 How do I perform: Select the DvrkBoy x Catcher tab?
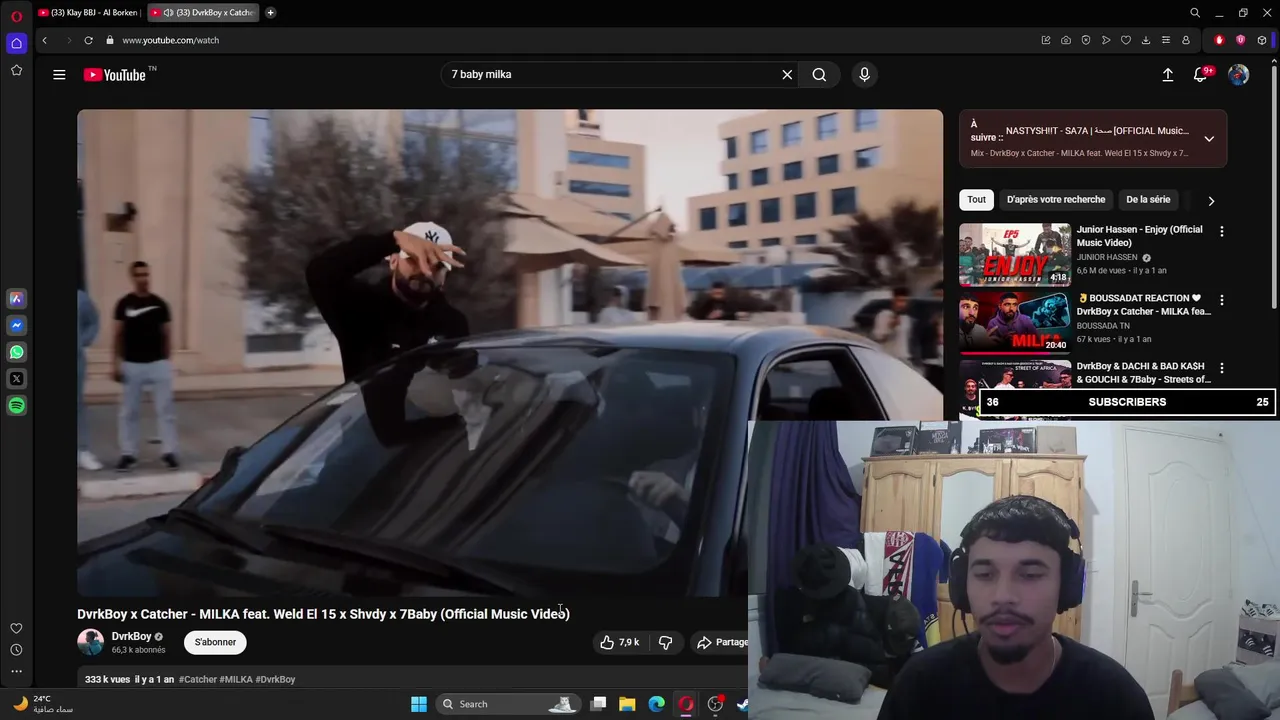coord(203,13)
